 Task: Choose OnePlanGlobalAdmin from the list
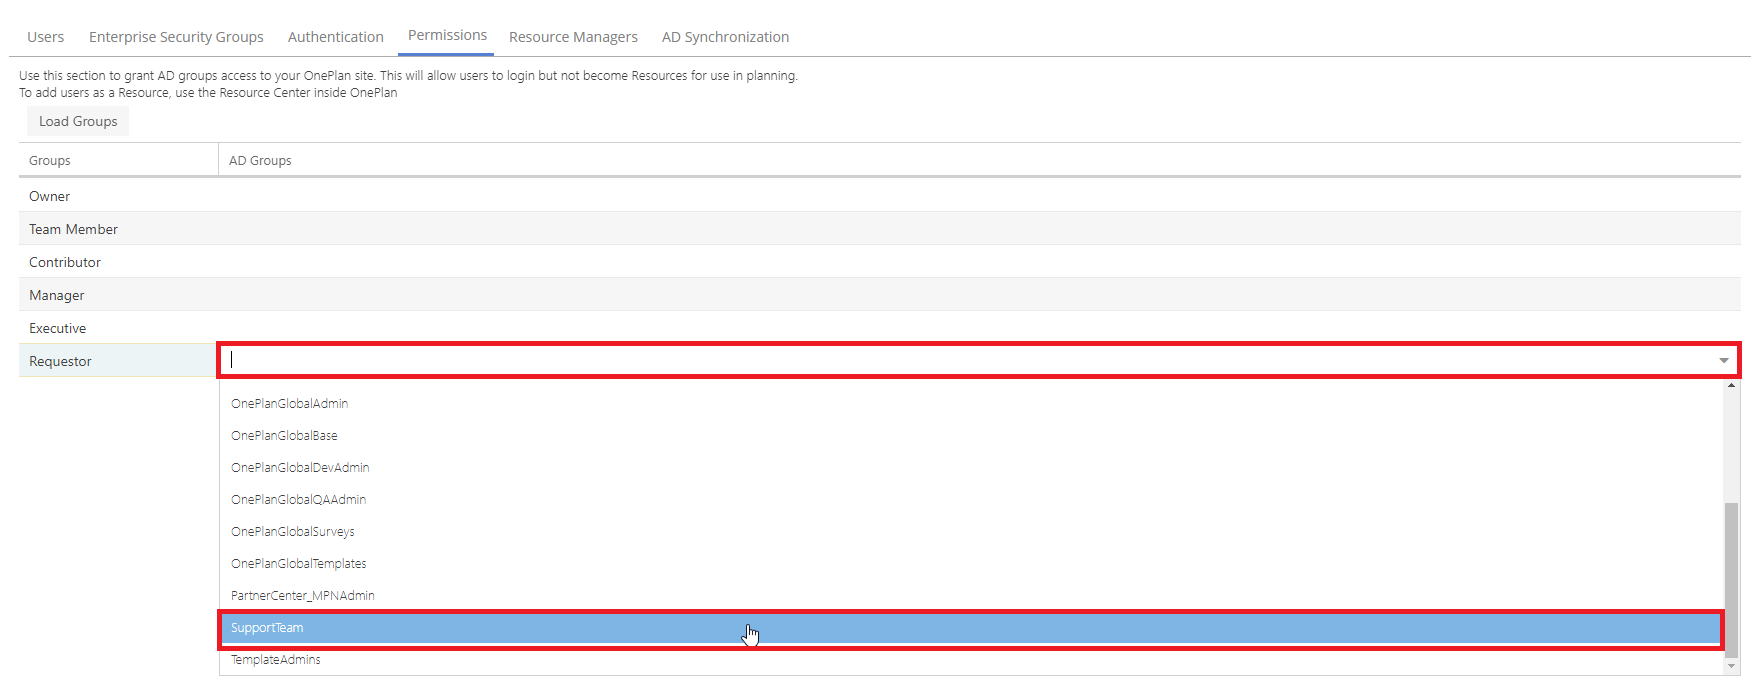(972, 404)
